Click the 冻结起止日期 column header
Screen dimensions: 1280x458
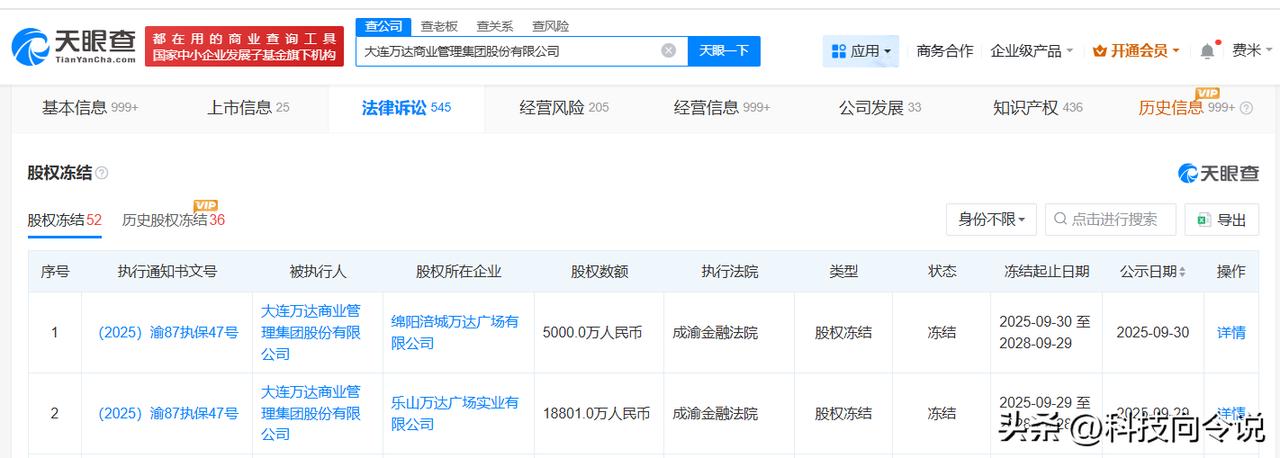1047,272
